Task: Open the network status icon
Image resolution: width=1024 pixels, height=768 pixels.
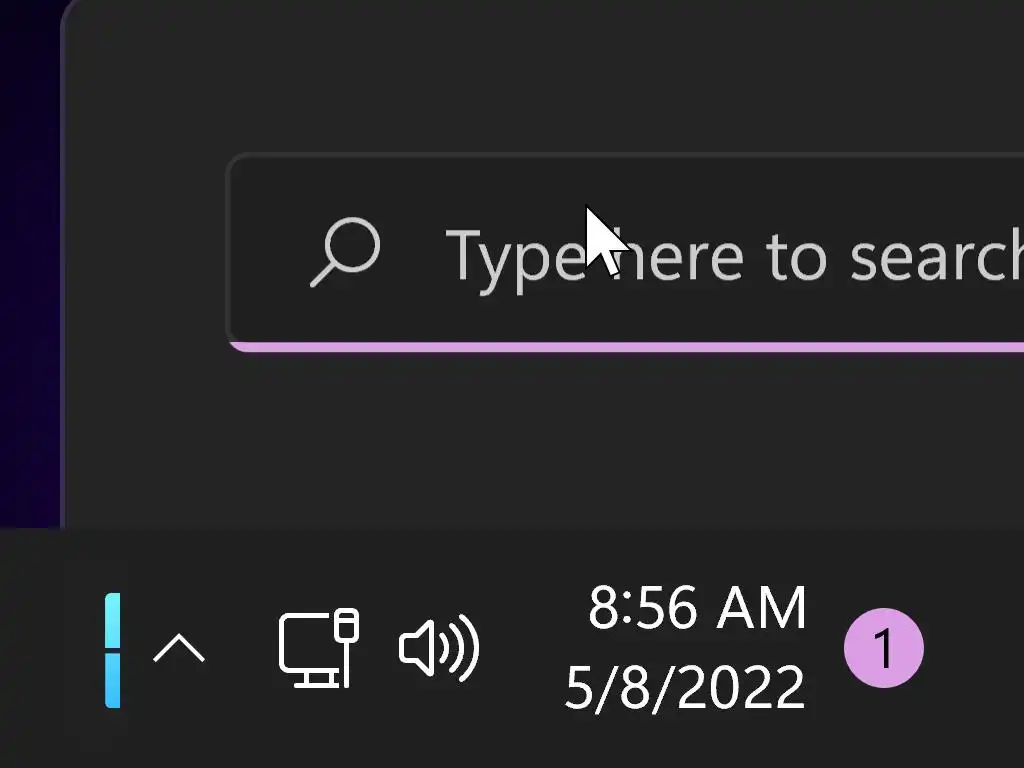Action: (x=318, y=648)
